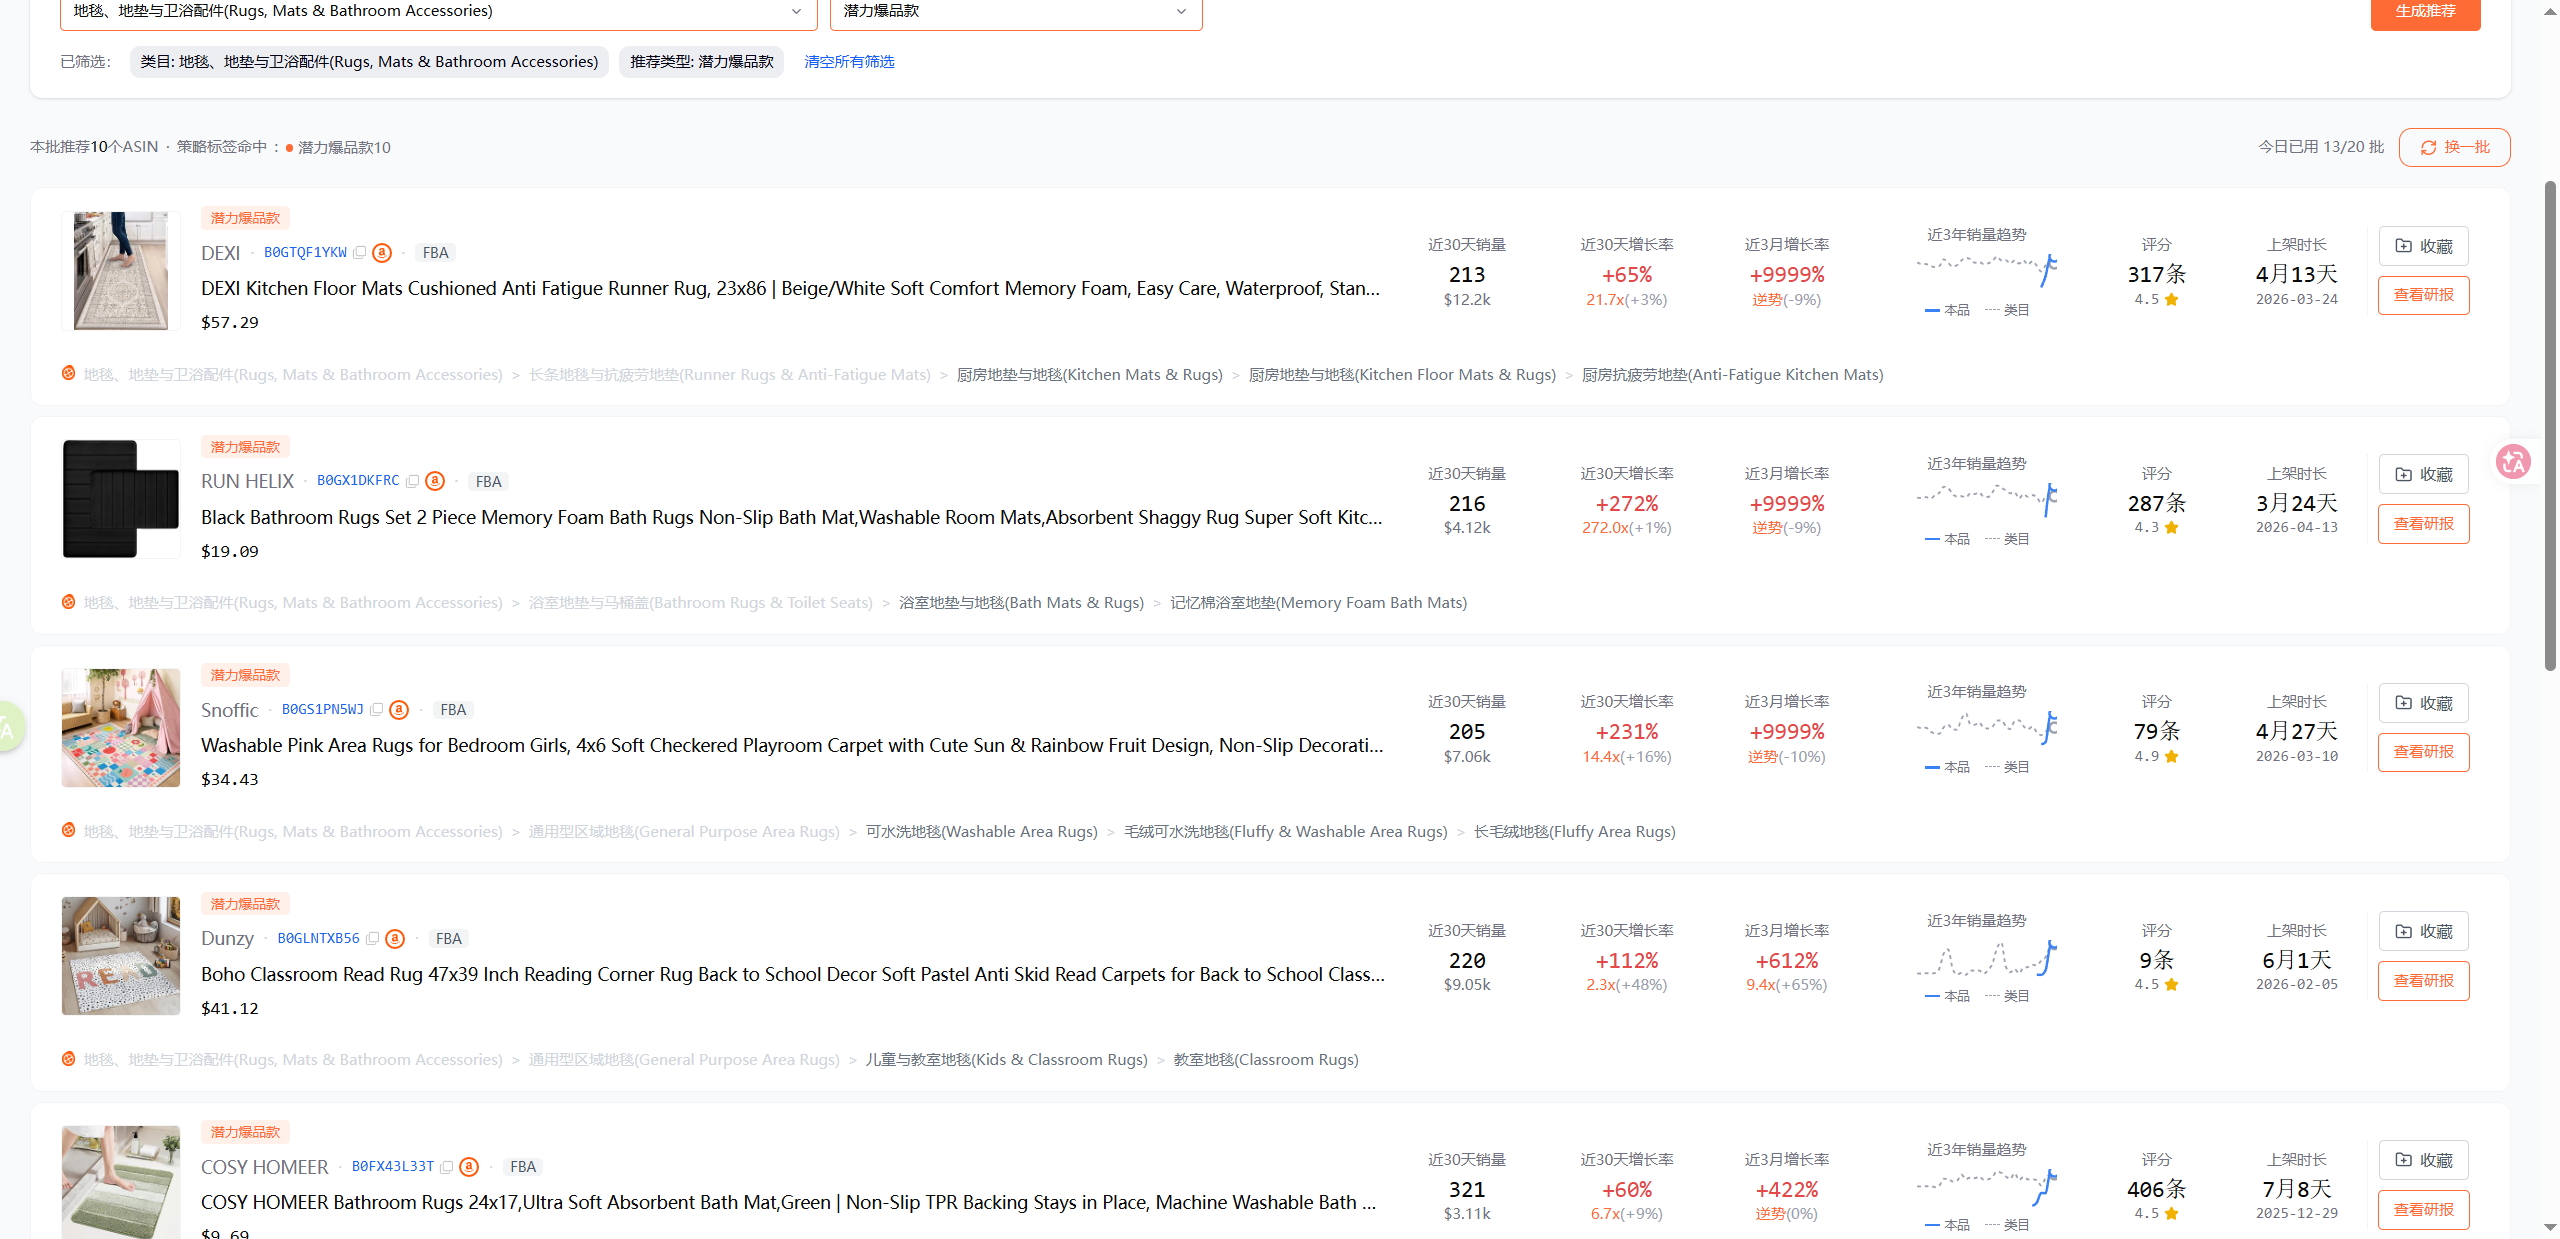This screenshot has width=2560, height=1239.
Task: View Dunzy 3-year sales trend chart
Action: (1986, 959)
